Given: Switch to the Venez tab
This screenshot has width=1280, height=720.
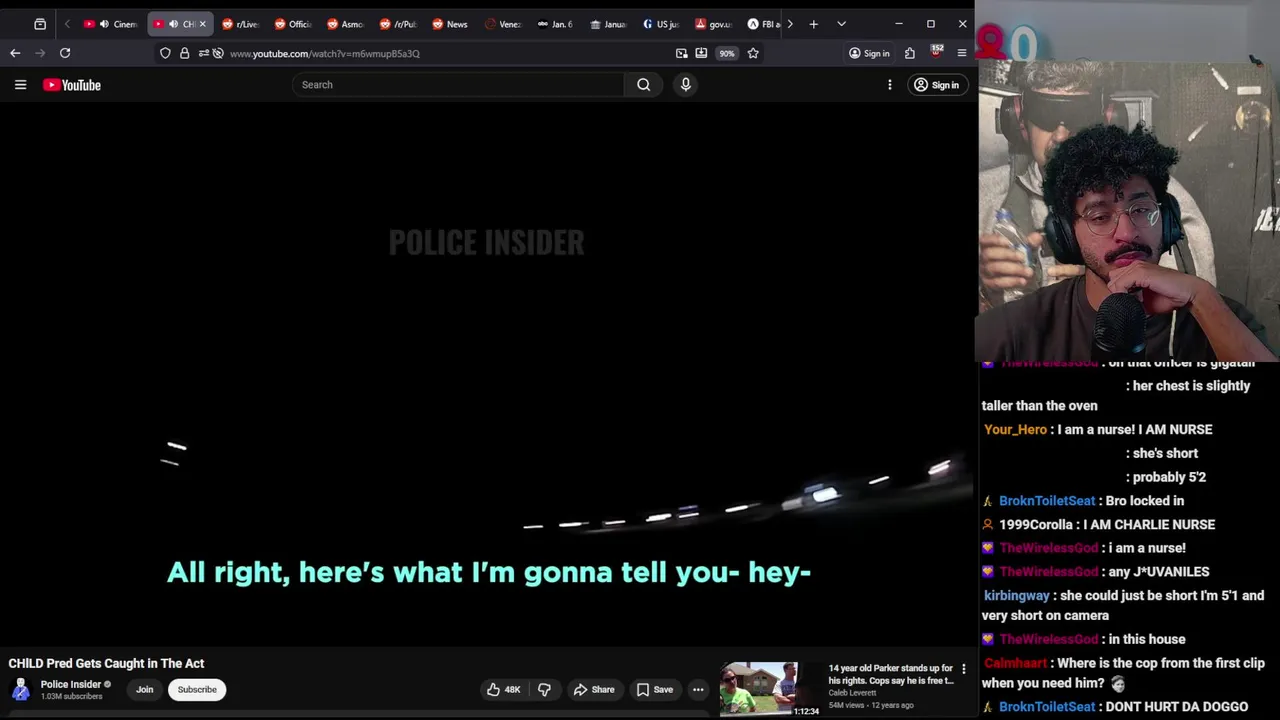Looking at the screenshot, I should pyautogui.click(x=503, y=24).
